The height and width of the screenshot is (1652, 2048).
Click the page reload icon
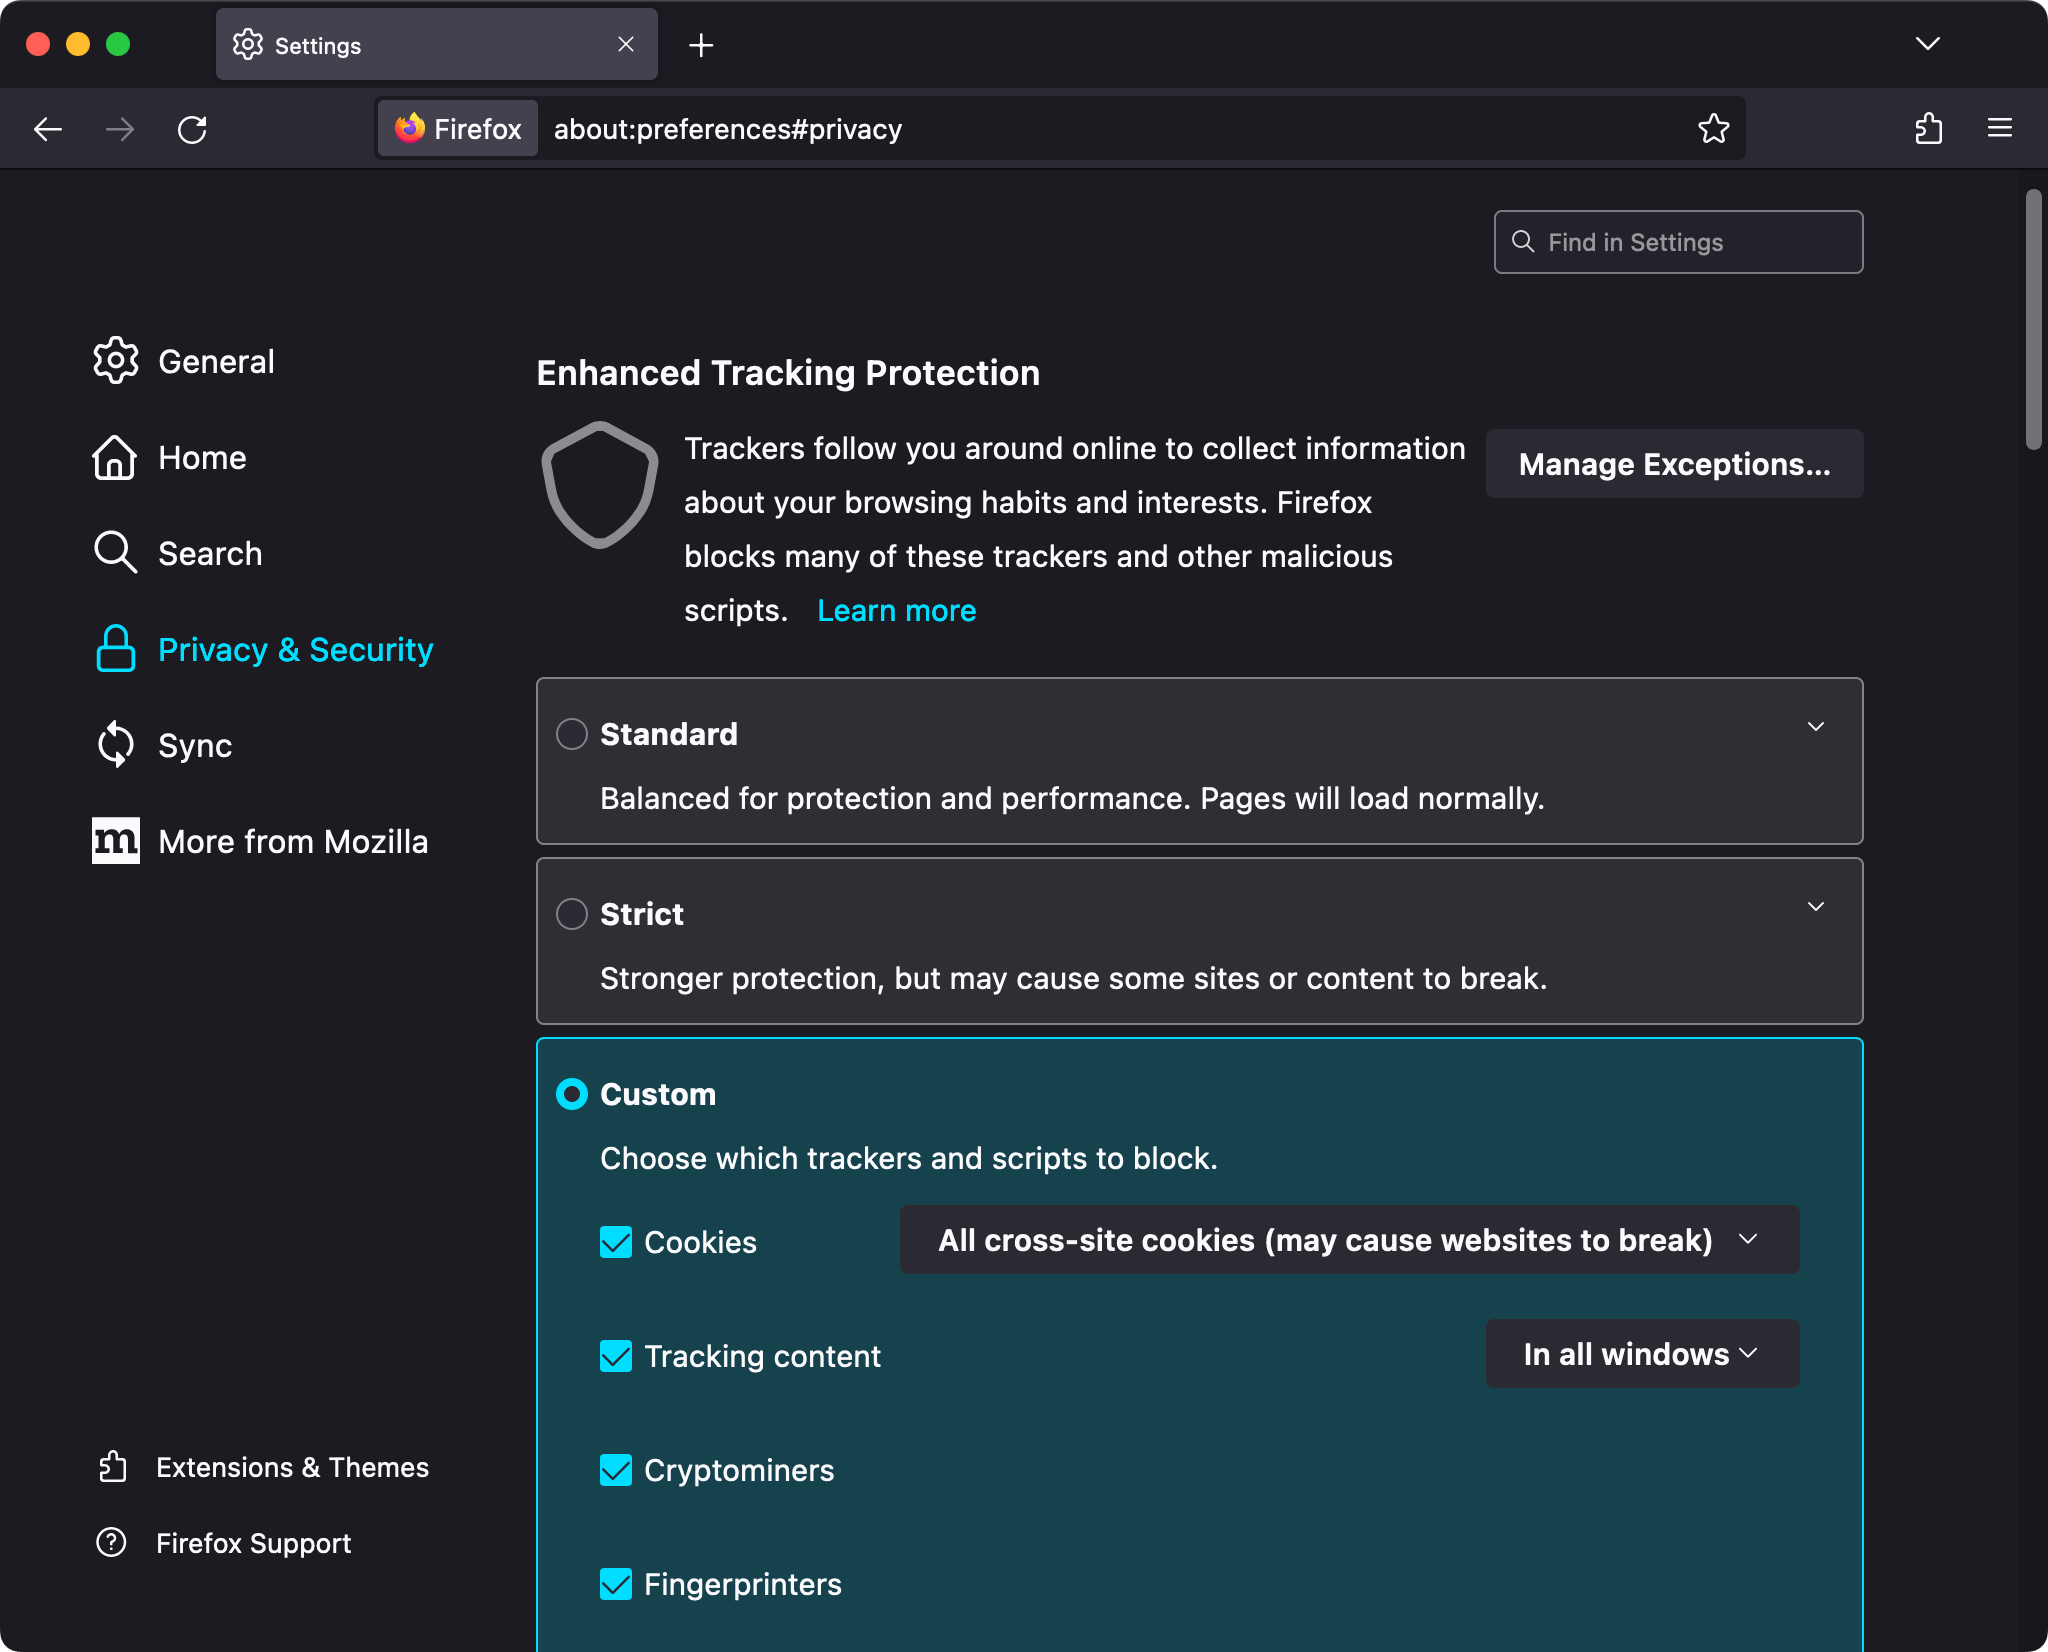click(x=193, y=129)
